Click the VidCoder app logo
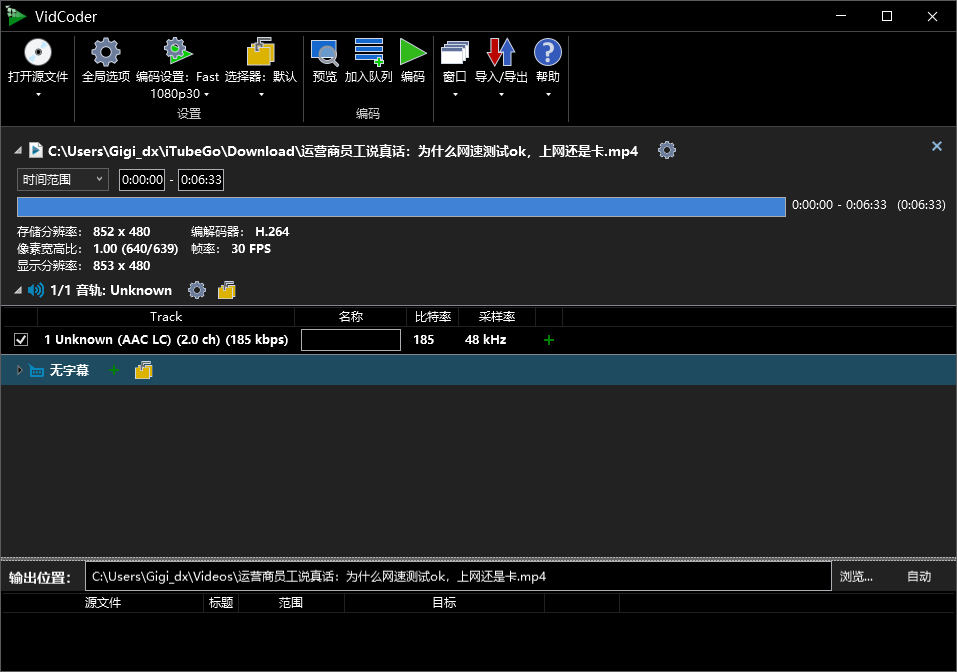The image size is (957, 672). (x=16, y=16)
